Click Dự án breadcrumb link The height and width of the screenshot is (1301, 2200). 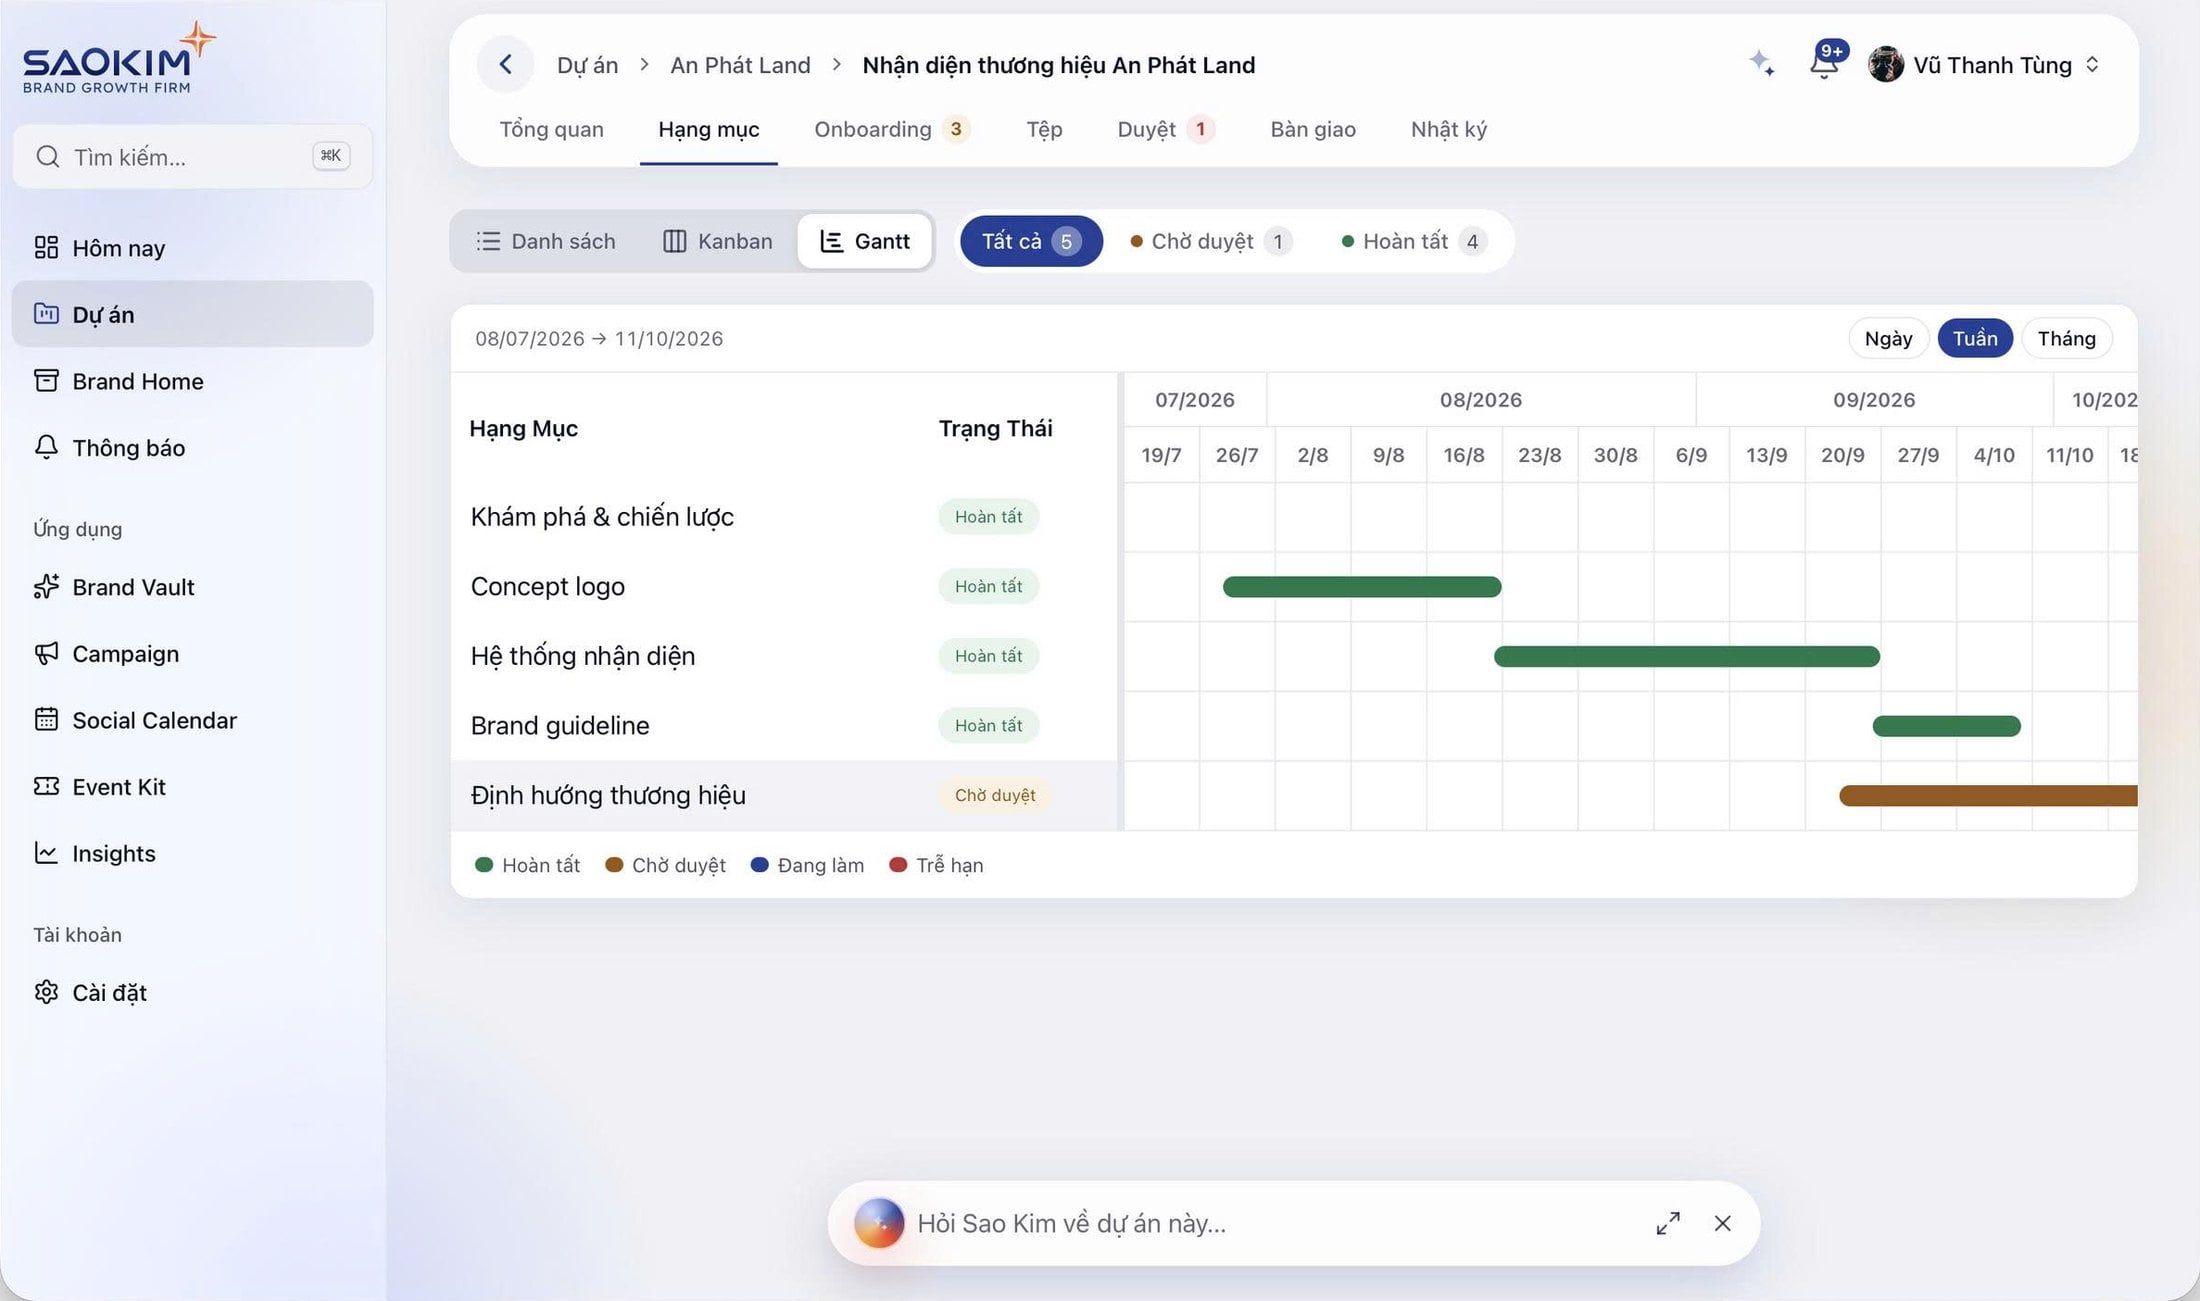point(587,65)
